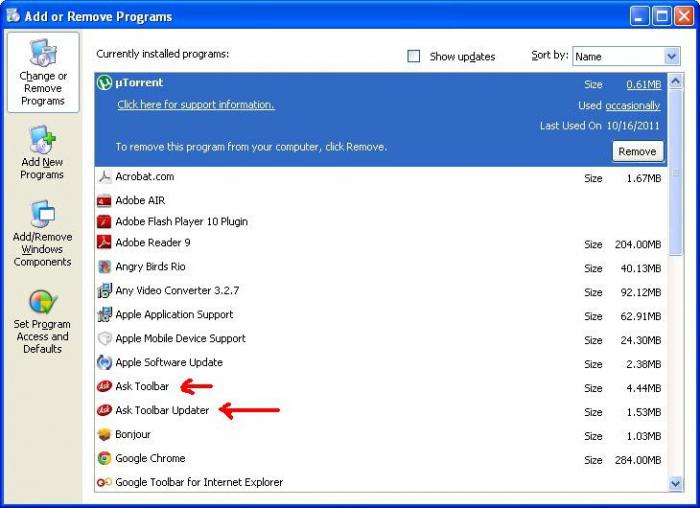
Task: Select the Adobe Reader 9 entry
Action: click(380, 243)
